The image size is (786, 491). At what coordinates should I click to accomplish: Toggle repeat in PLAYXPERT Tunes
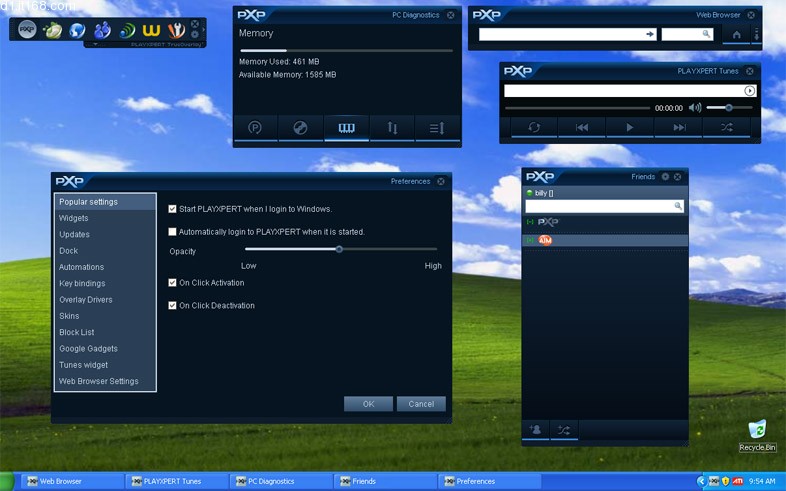pyautogui.click(x=534, y=127)
